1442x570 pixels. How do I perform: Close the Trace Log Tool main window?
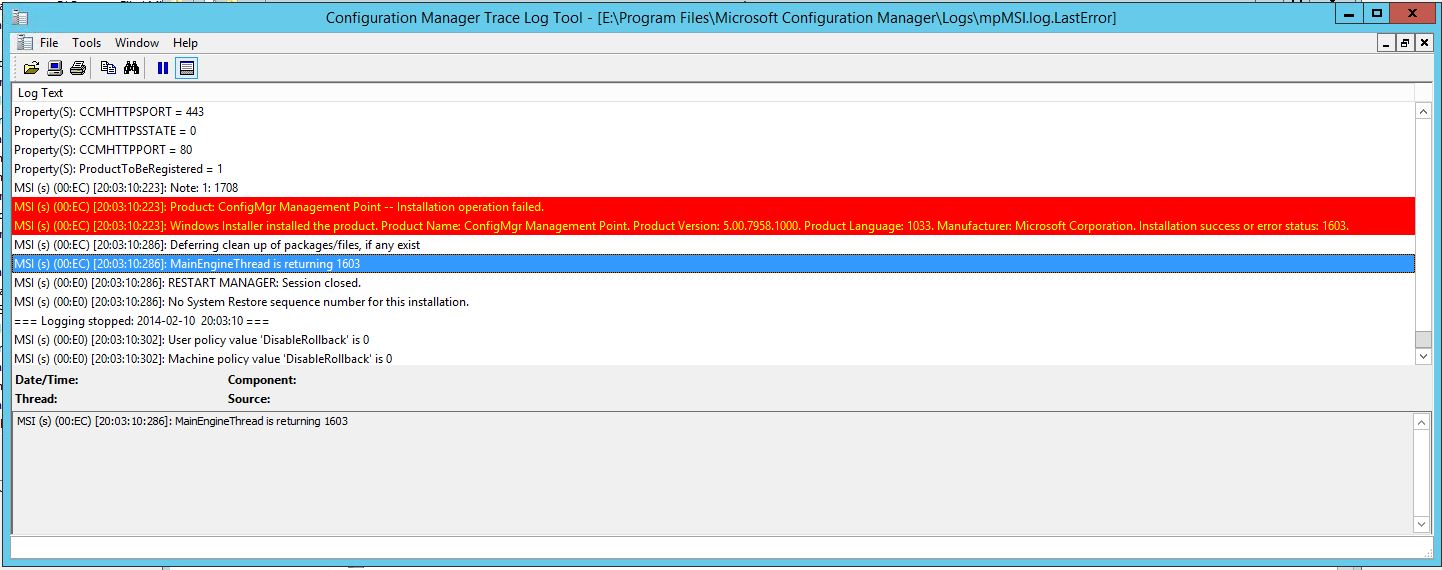pyautogui.click(x=1413, y=13)
